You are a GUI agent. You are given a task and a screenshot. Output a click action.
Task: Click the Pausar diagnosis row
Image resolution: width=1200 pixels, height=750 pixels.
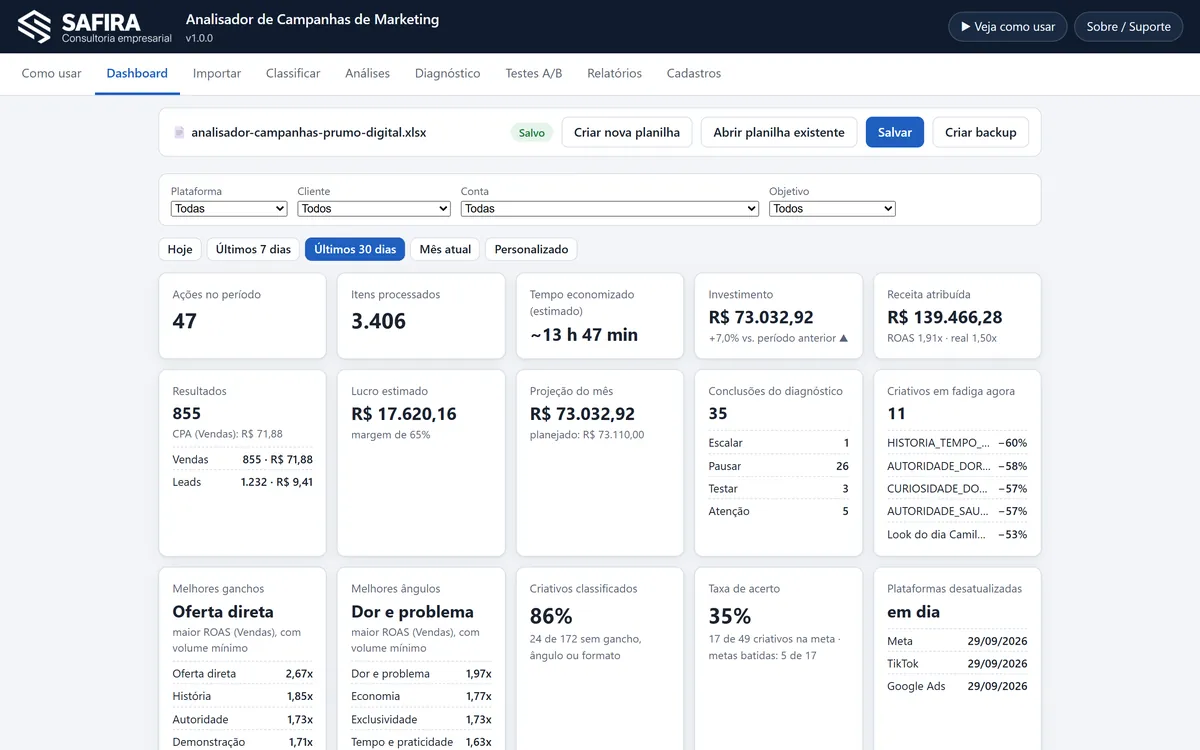coord(779,466)
